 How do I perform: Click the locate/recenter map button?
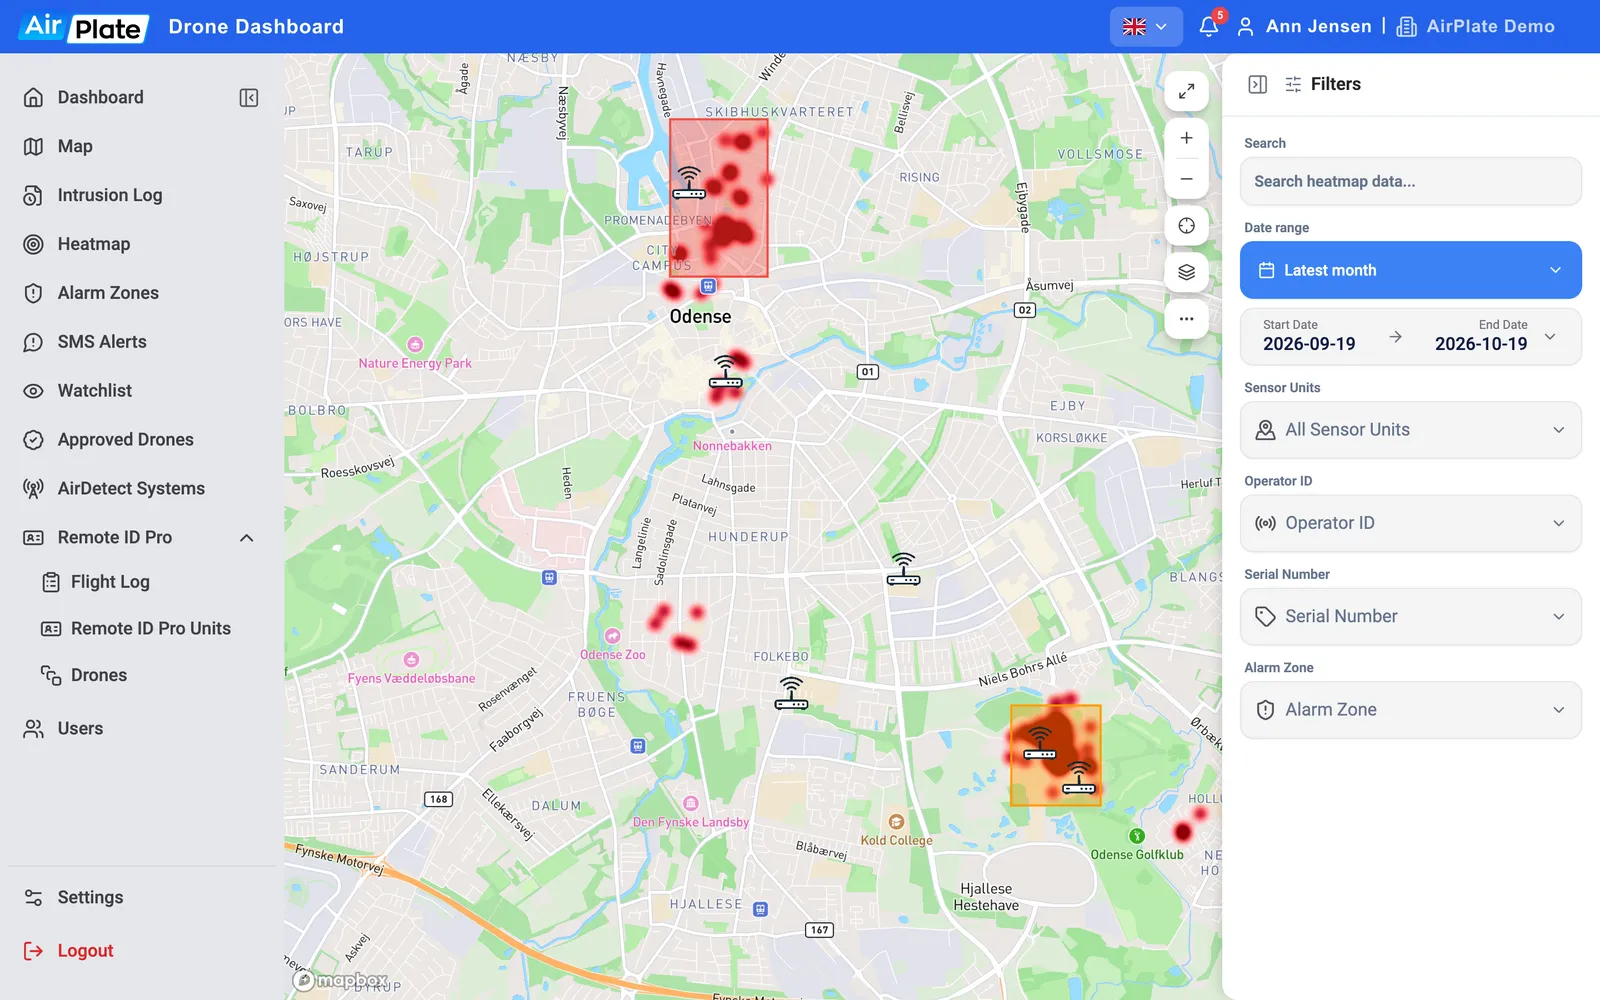1187,226
